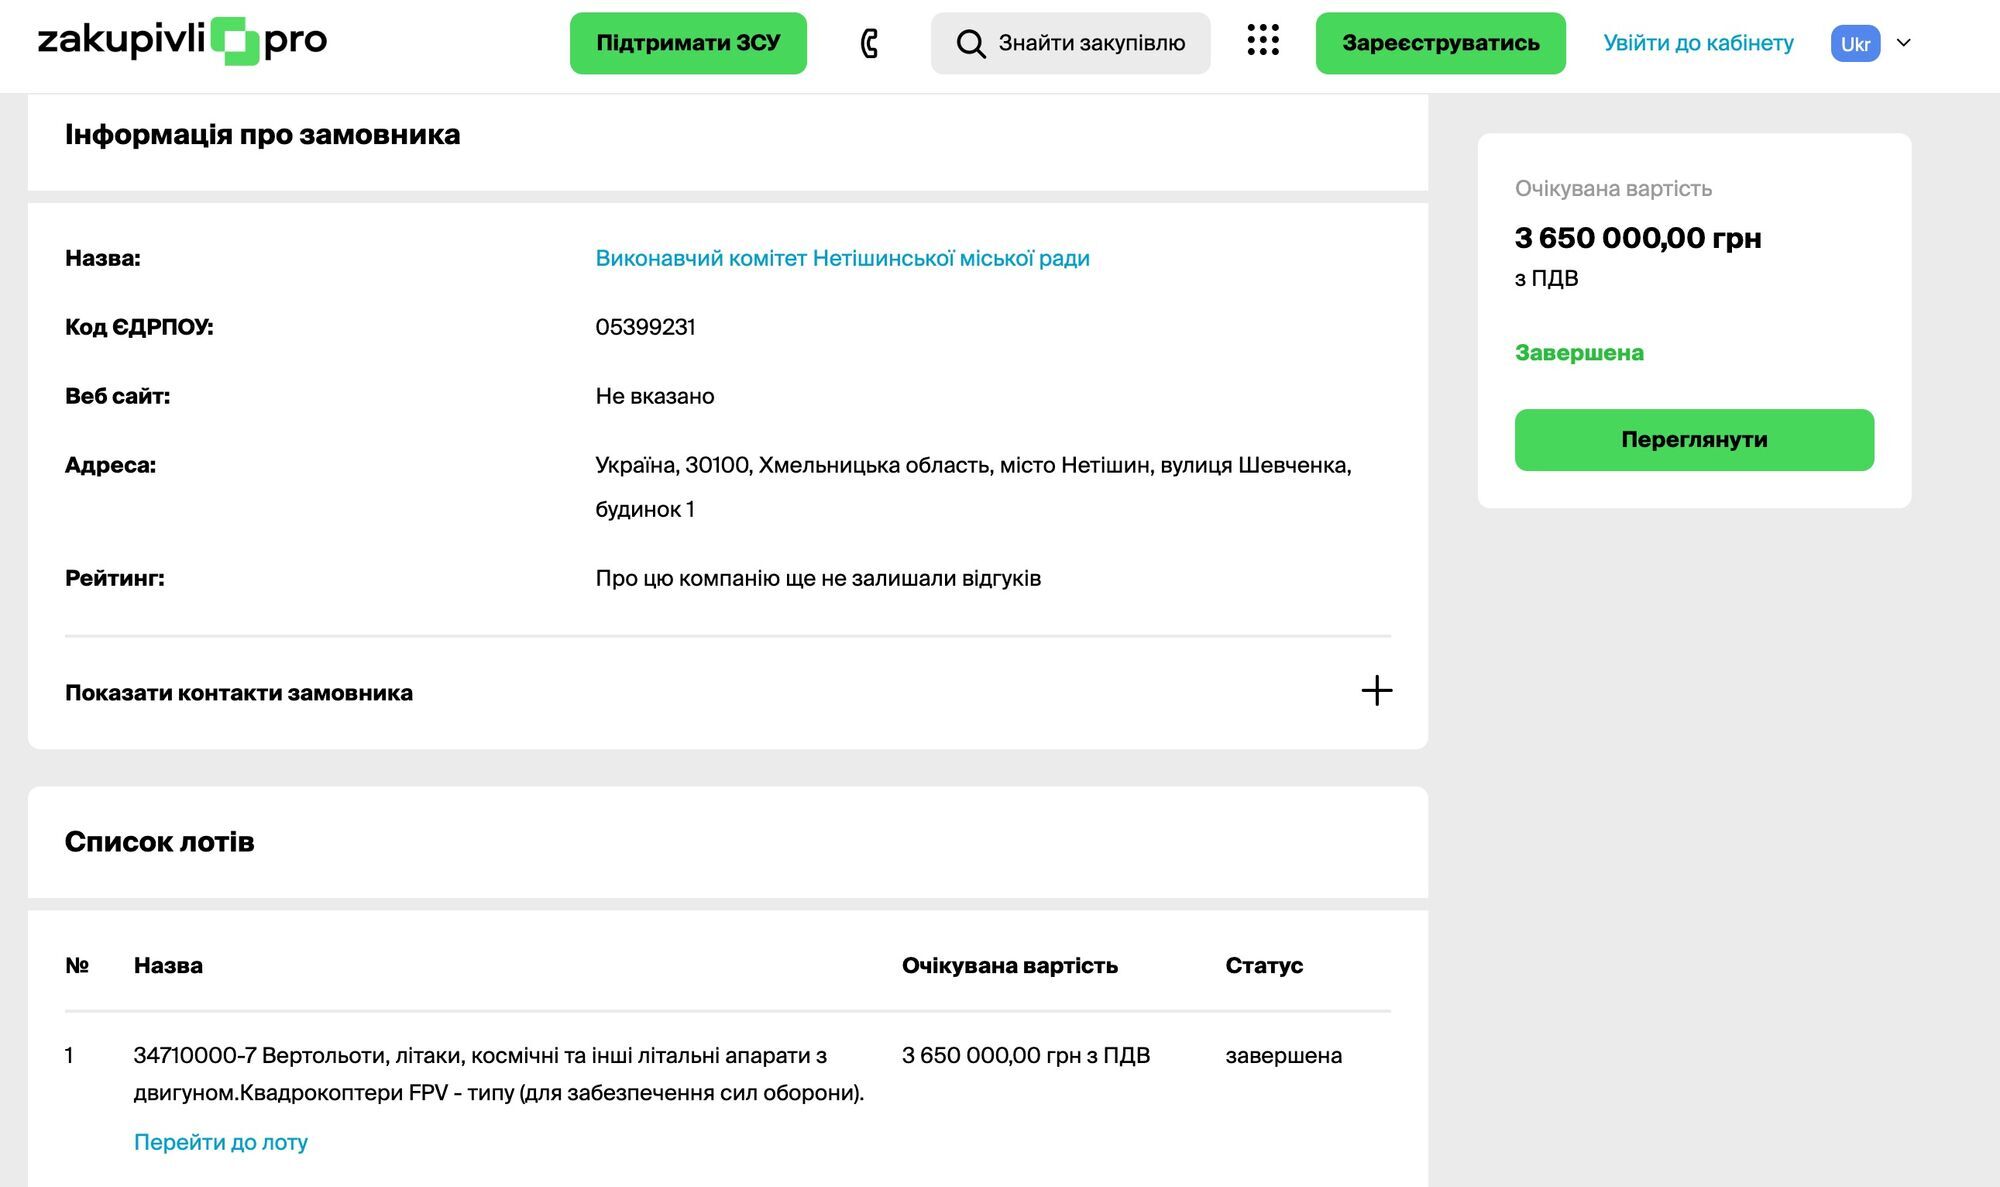This screenshot has height=1187, width=2000.
Task: Click Переглянути button
Action: (x=1694, y=440)
